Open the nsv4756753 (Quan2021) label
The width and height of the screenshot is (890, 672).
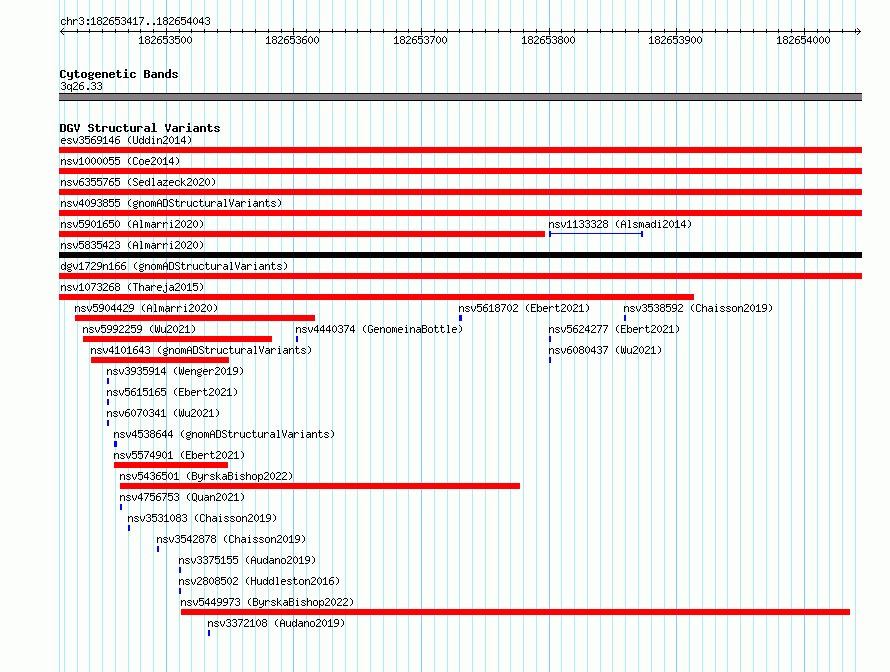coord(182,497)
